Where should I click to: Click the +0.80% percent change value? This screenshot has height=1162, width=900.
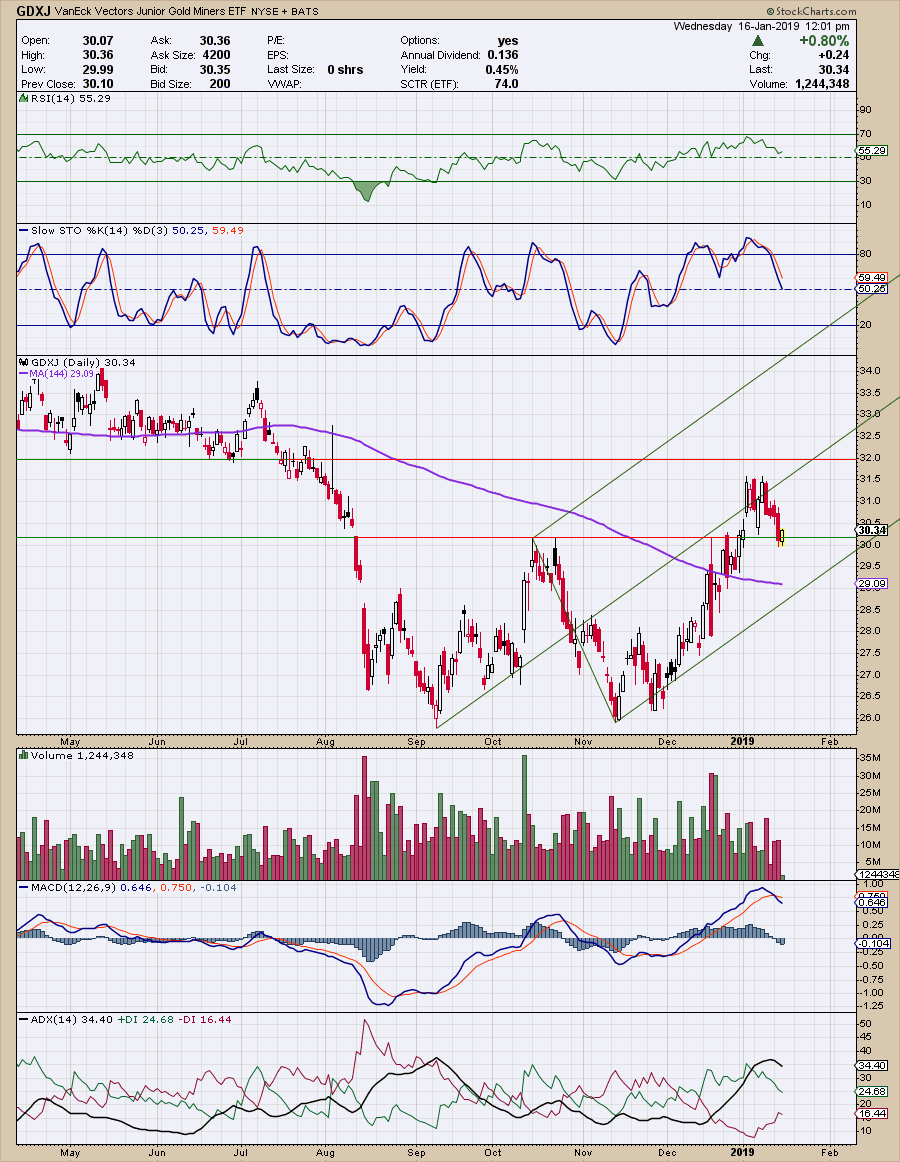824,41
